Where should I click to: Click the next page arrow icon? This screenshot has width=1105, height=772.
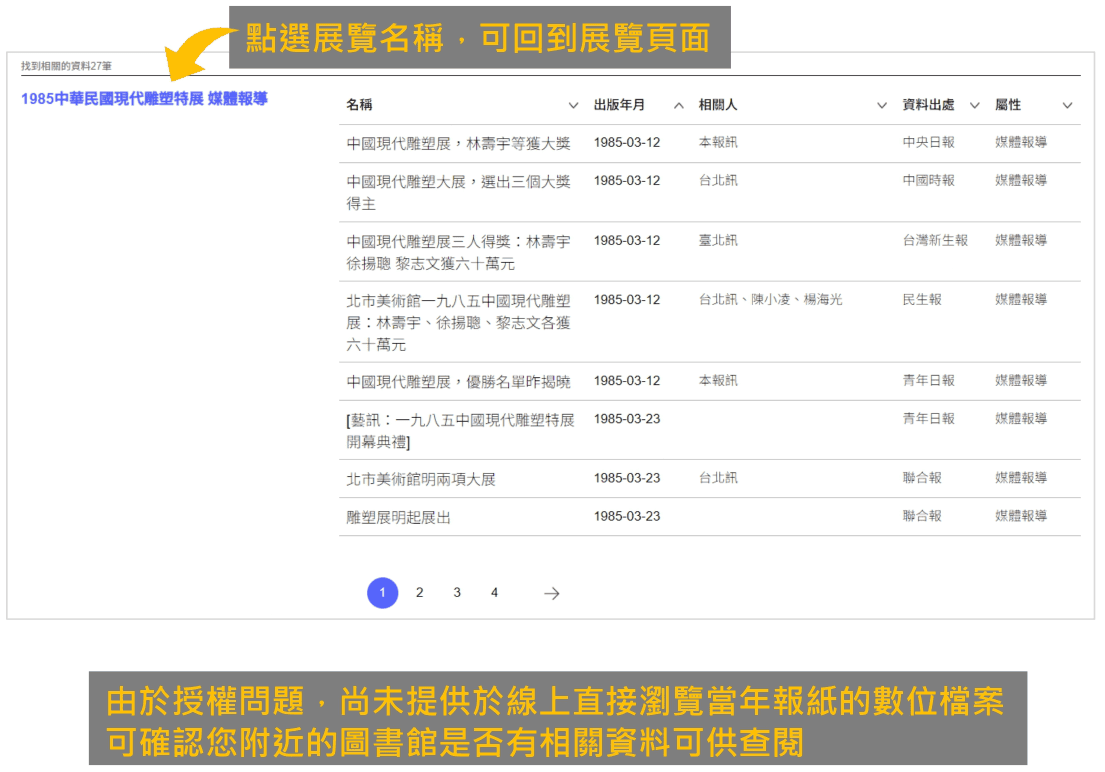551,593
